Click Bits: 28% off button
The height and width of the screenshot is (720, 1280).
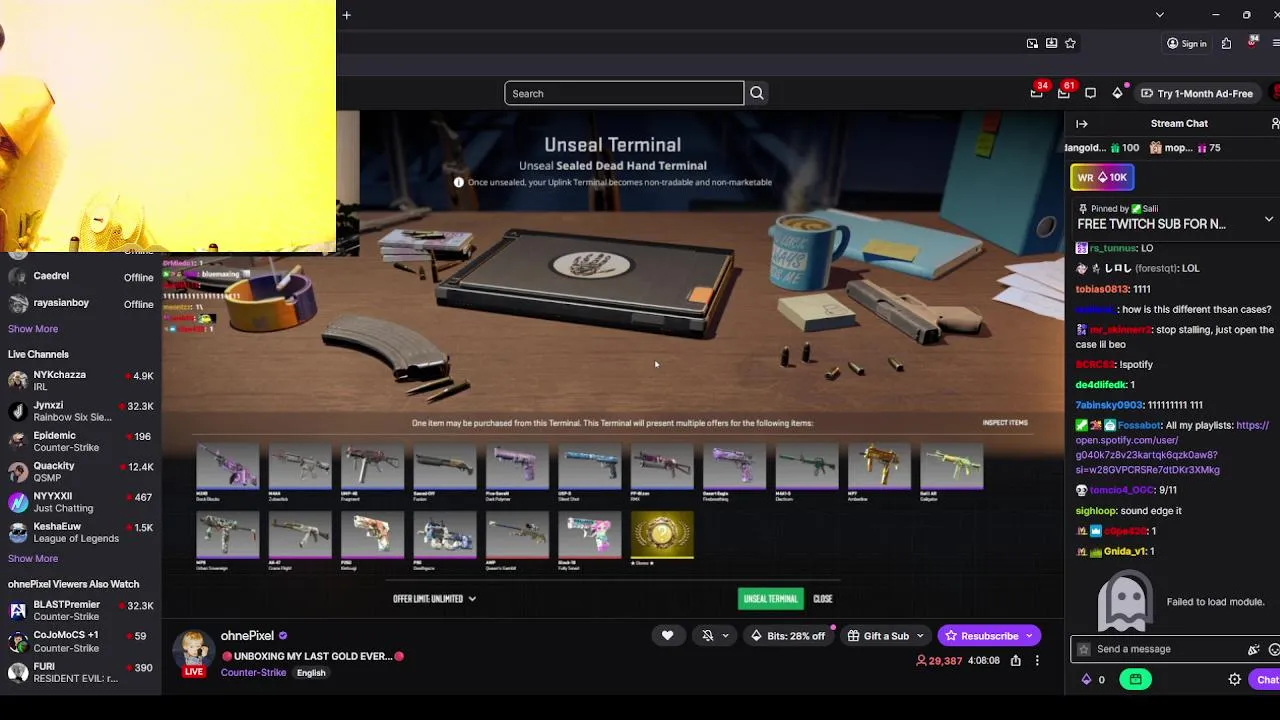tap(788, 636)
